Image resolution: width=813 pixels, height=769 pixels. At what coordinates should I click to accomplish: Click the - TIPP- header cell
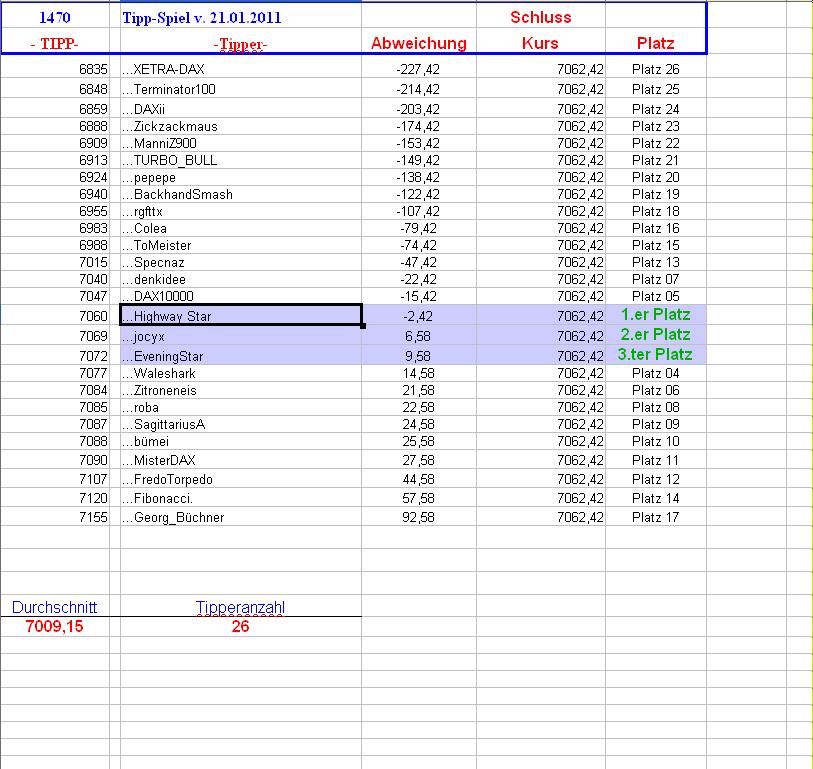tap(55, 43)
